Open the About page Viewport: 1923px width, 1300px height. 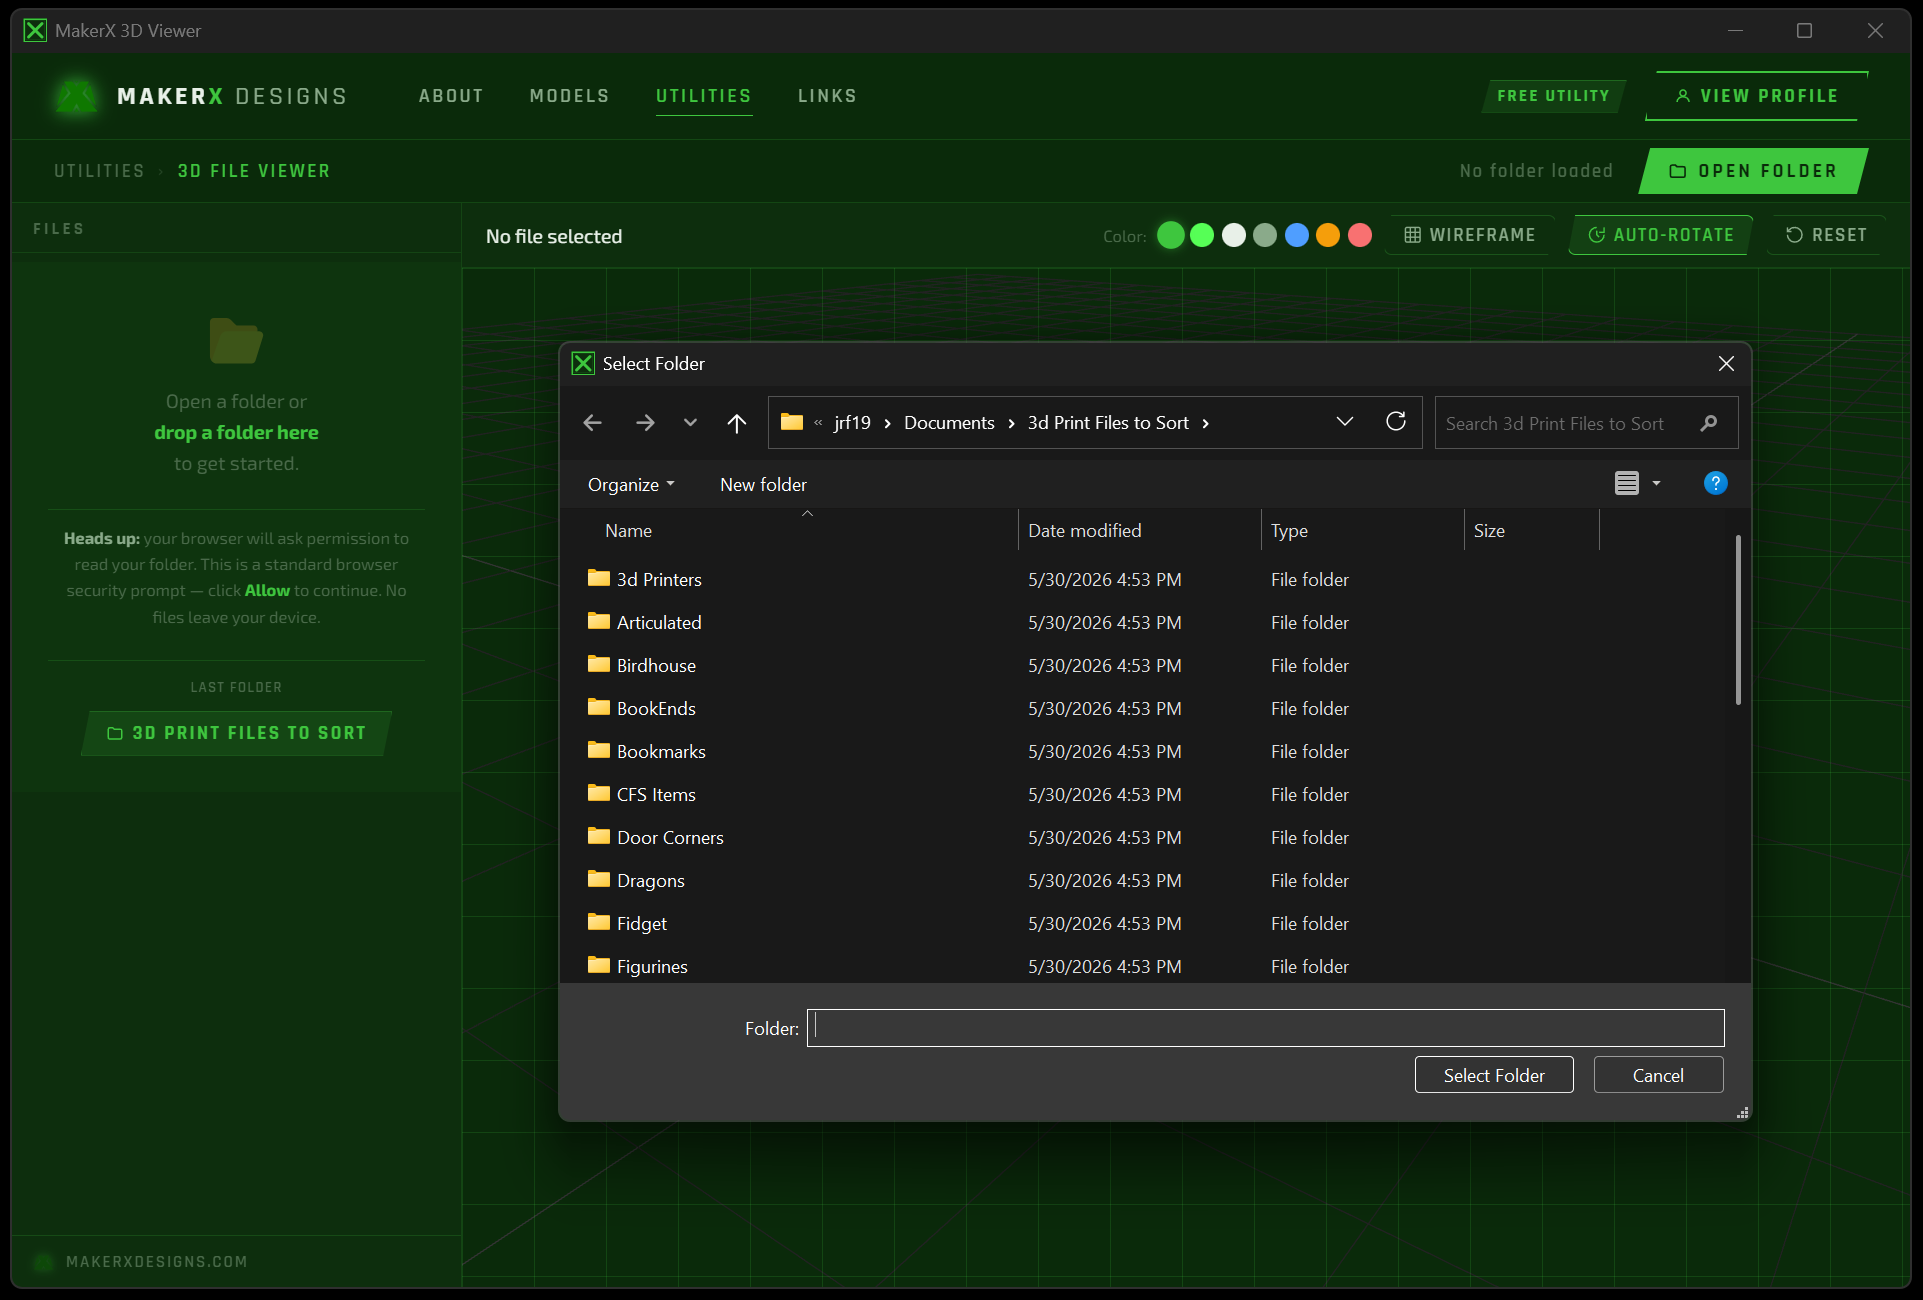click(x=451, y=96)
